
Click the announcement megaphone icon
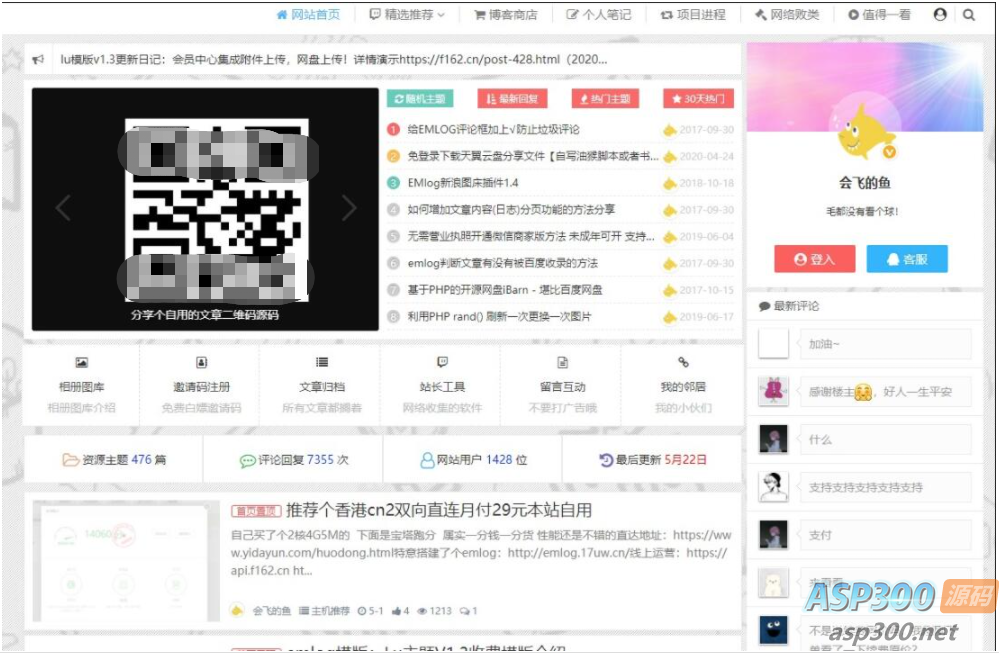[38, 59]
